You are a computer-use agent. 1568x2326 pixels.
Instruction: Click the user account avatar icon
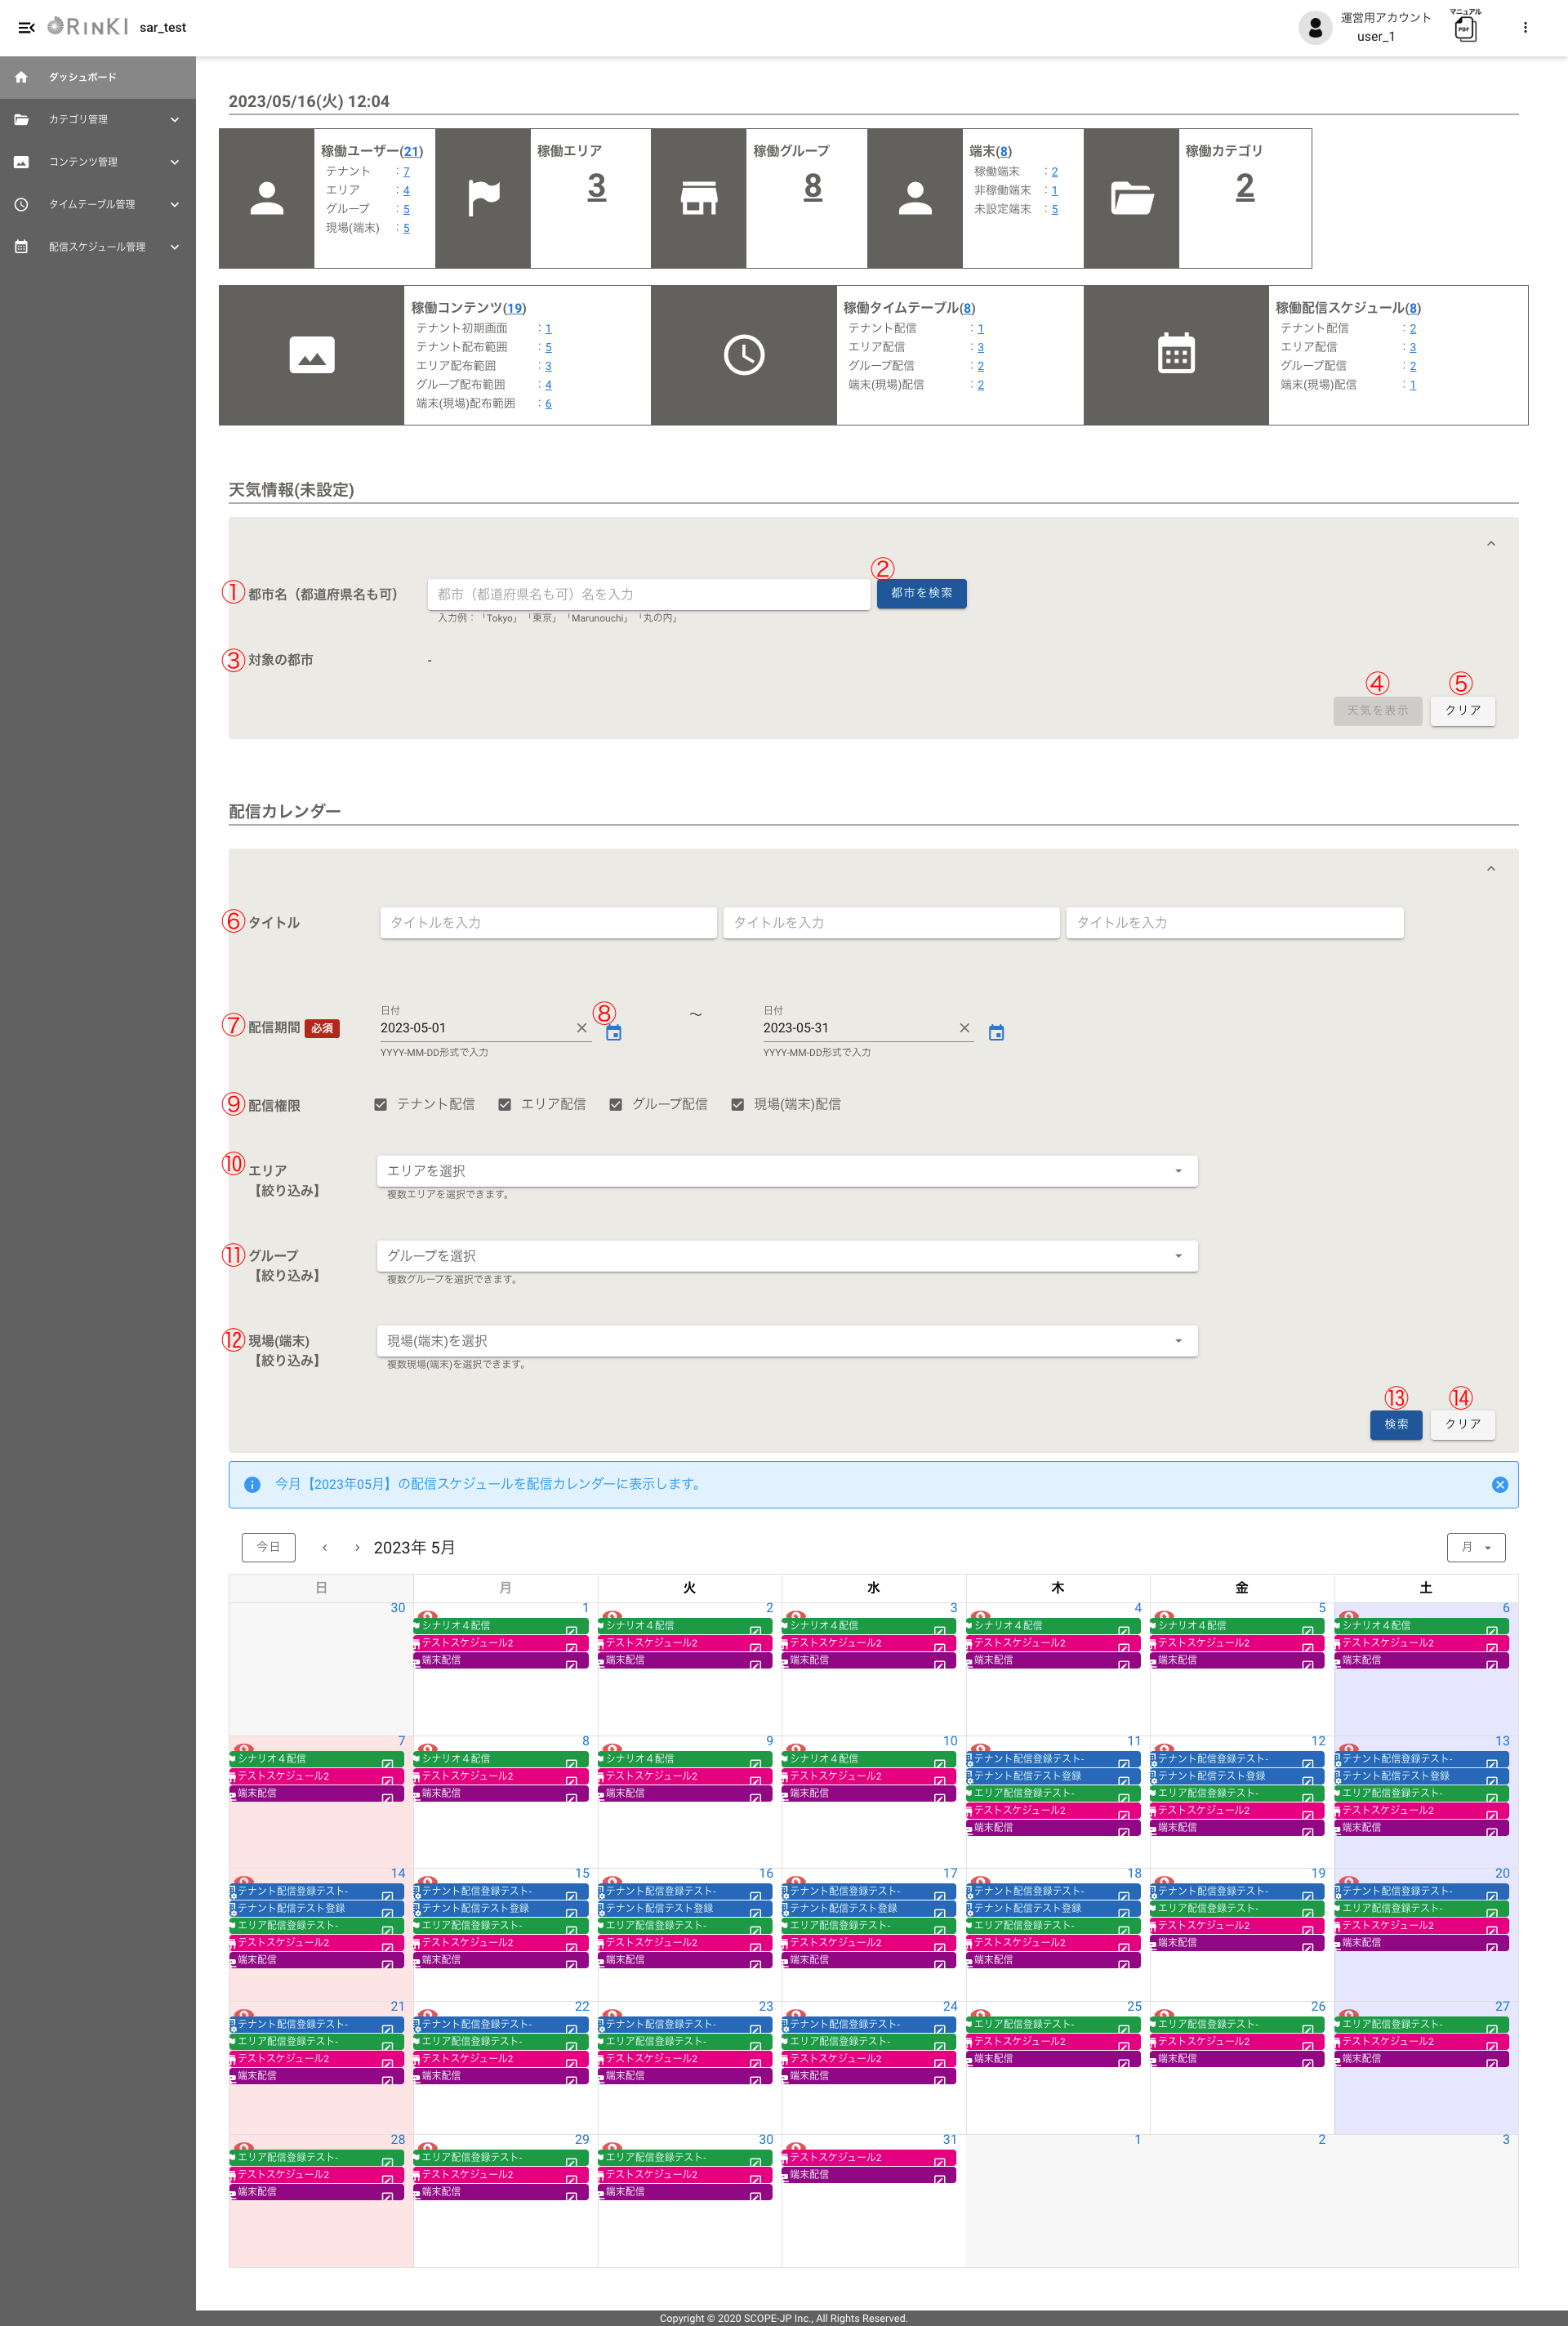[1314, 28]
